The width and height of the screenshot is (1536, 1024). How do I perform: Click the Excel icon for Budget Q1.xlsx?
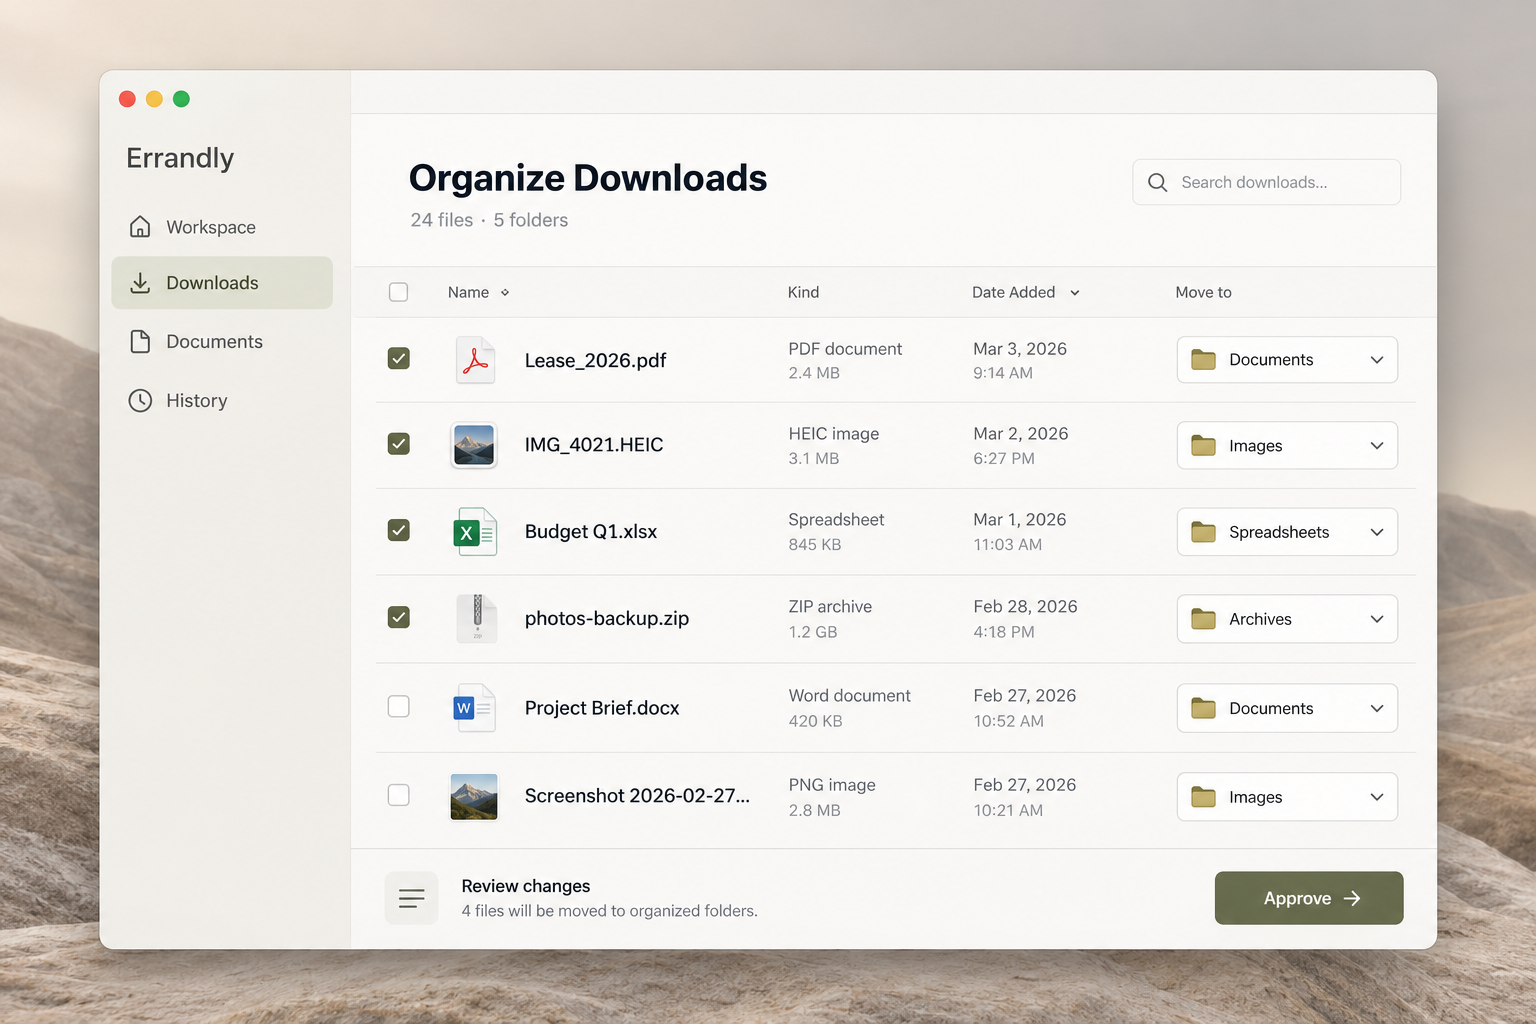[475, 531]
